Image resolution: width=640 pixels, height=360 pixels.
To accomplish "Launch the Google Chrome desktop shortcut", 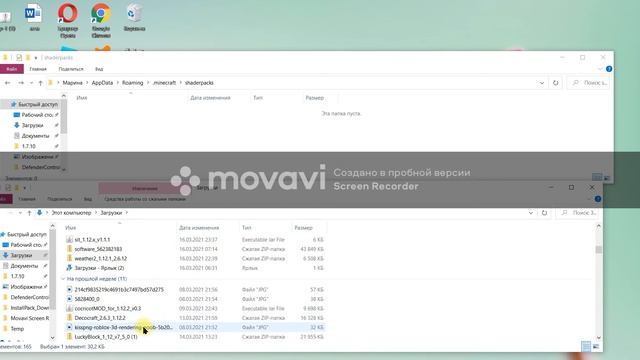I will click(x=101, y=20).
